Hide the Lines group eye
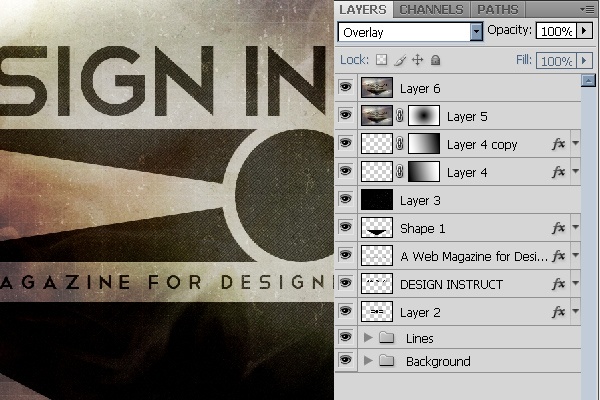This screenshot has width=600, height=400. tap(346, 337)
